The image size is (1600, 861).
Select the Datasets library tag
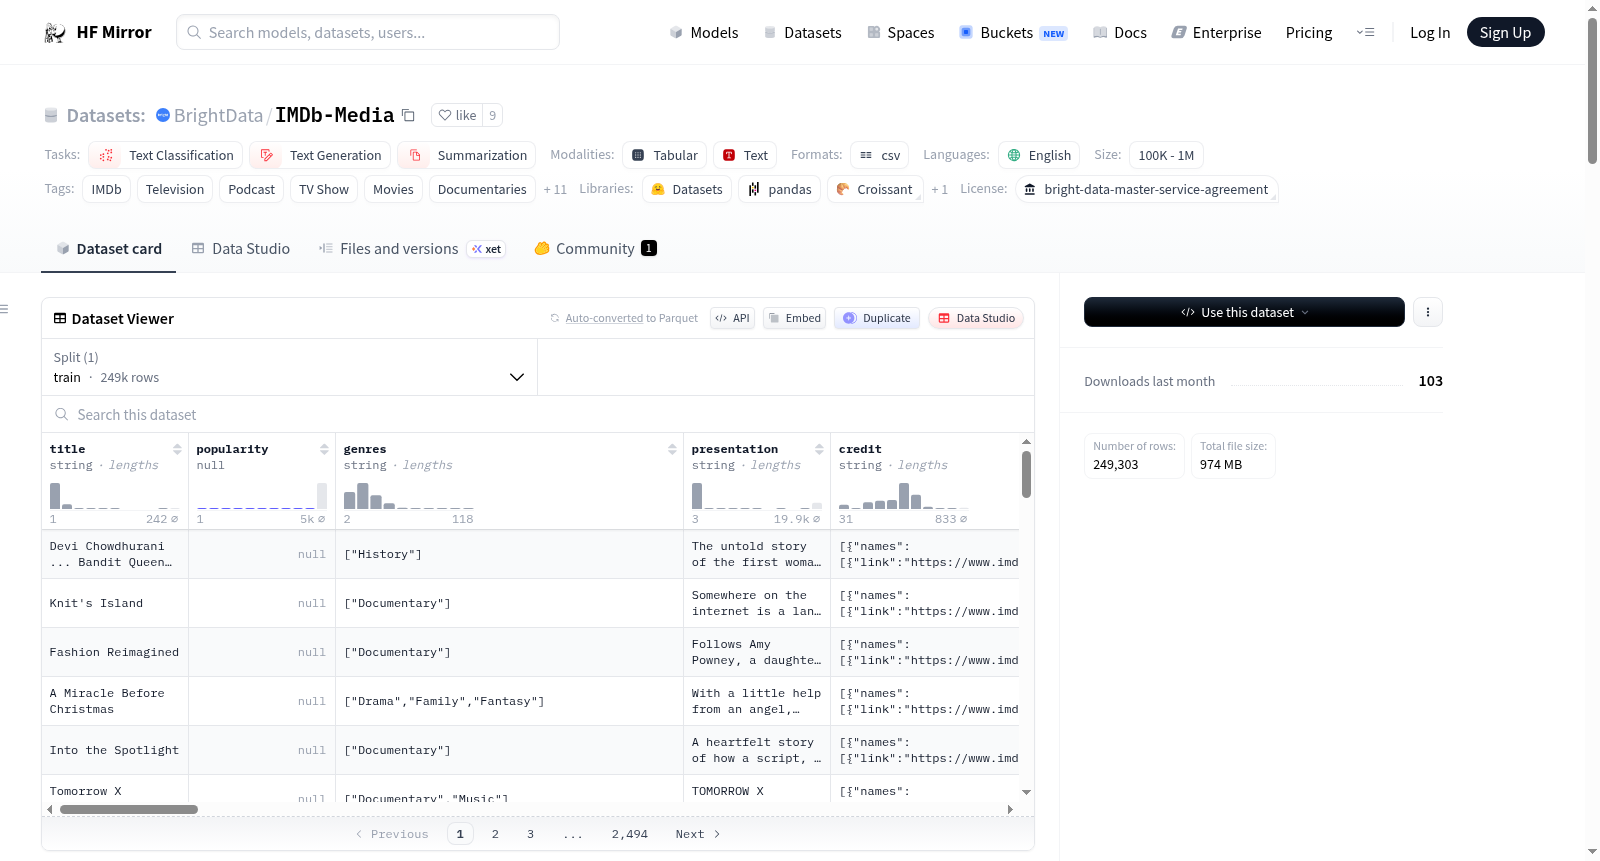pyautogui.click(x=687, y=189)
